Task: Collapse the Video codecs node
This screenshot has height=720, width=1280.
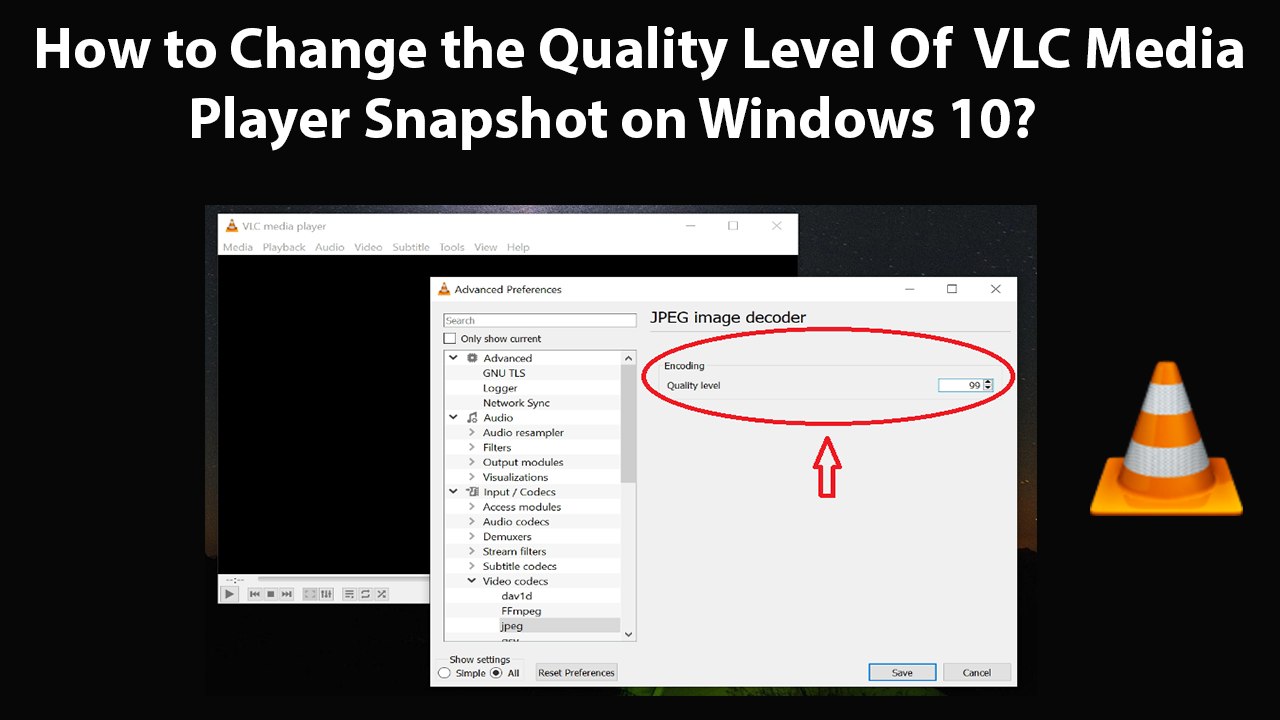Action: (472, 581)
